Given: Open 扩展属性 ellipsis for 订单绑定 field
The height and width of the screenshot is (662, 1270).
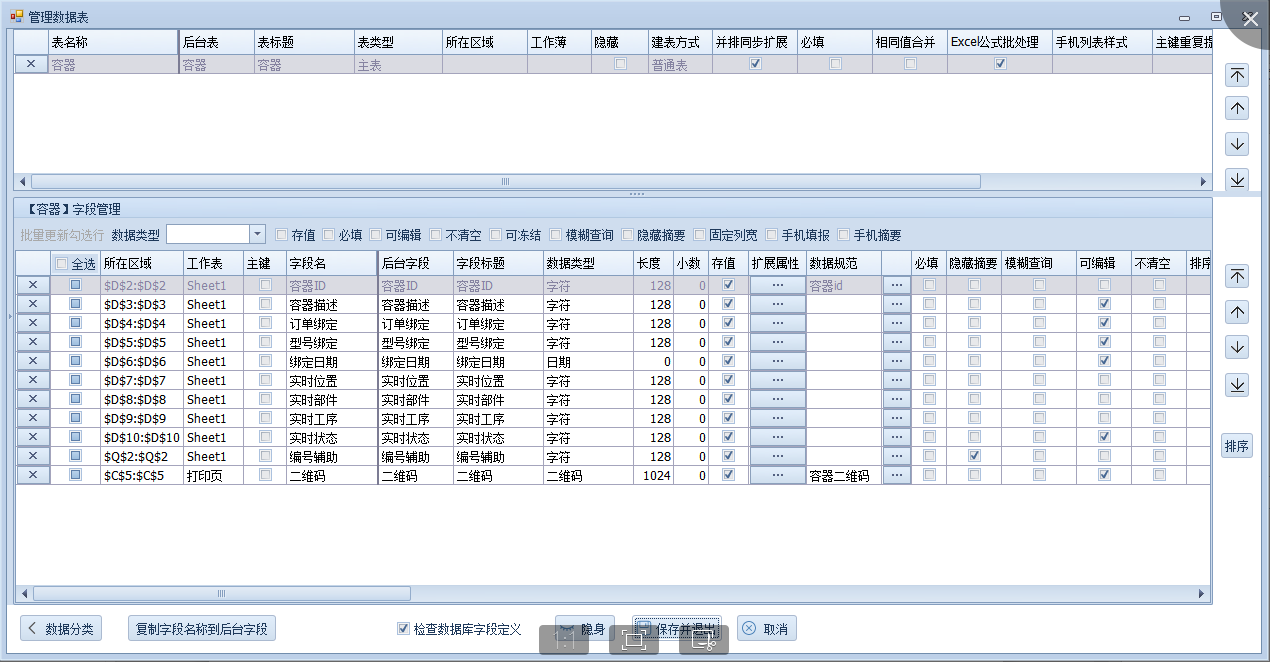Looking at the screenshot, I should tap(776, 323).
